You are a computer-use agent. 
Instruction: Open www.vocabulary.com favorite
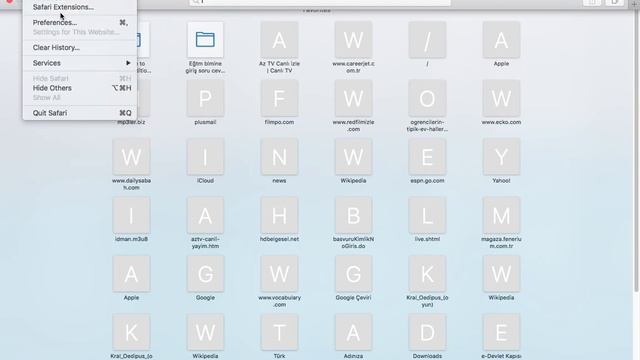279,274
